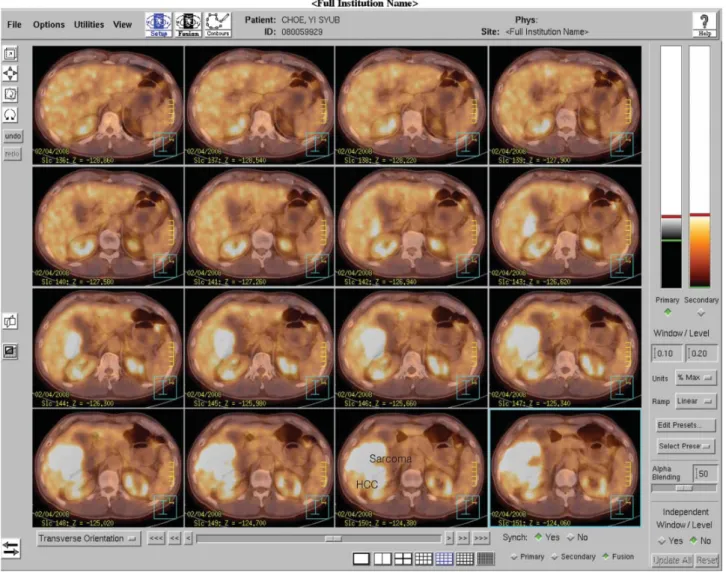
Task: Choose the five-by-five grid layout icon
Action: (x=464, y=559)
